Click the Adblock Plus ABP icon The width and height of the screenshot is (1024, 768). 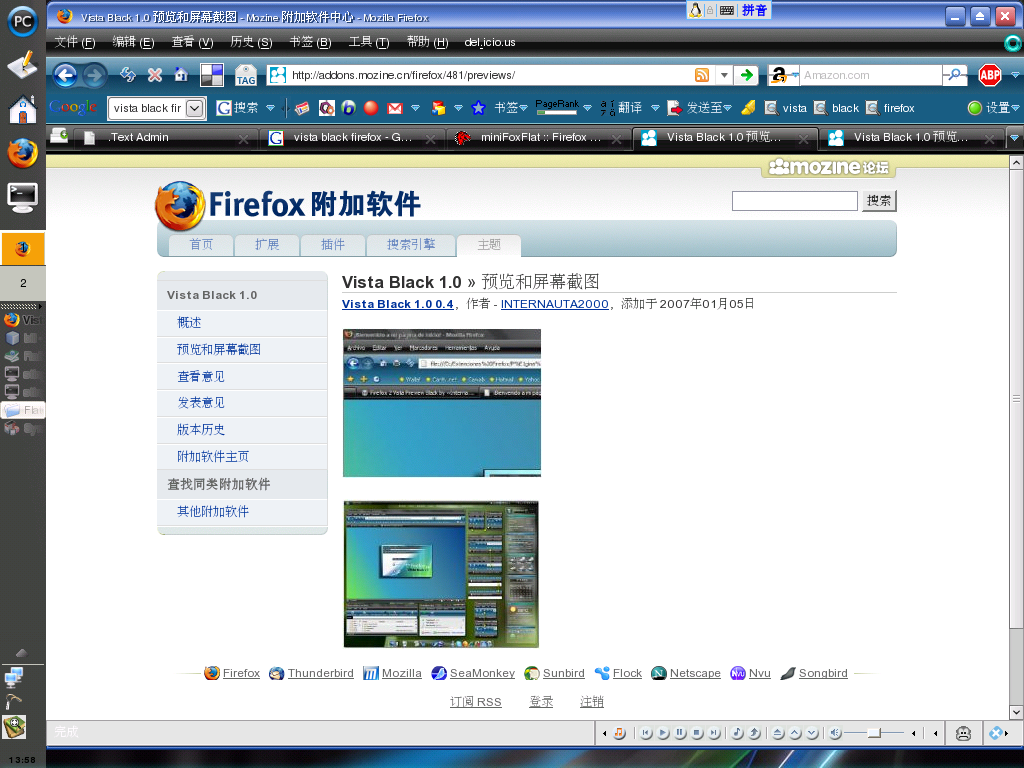[989, 75]
